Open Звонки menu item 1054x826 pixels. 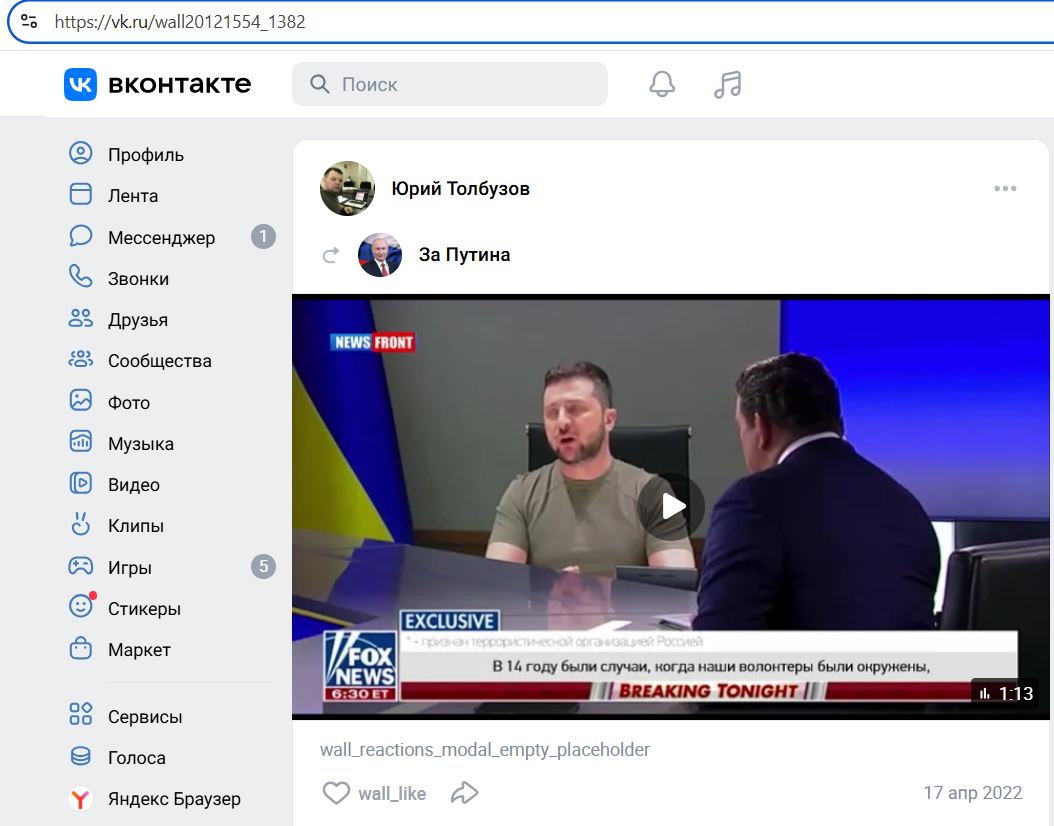coord(138,278)
